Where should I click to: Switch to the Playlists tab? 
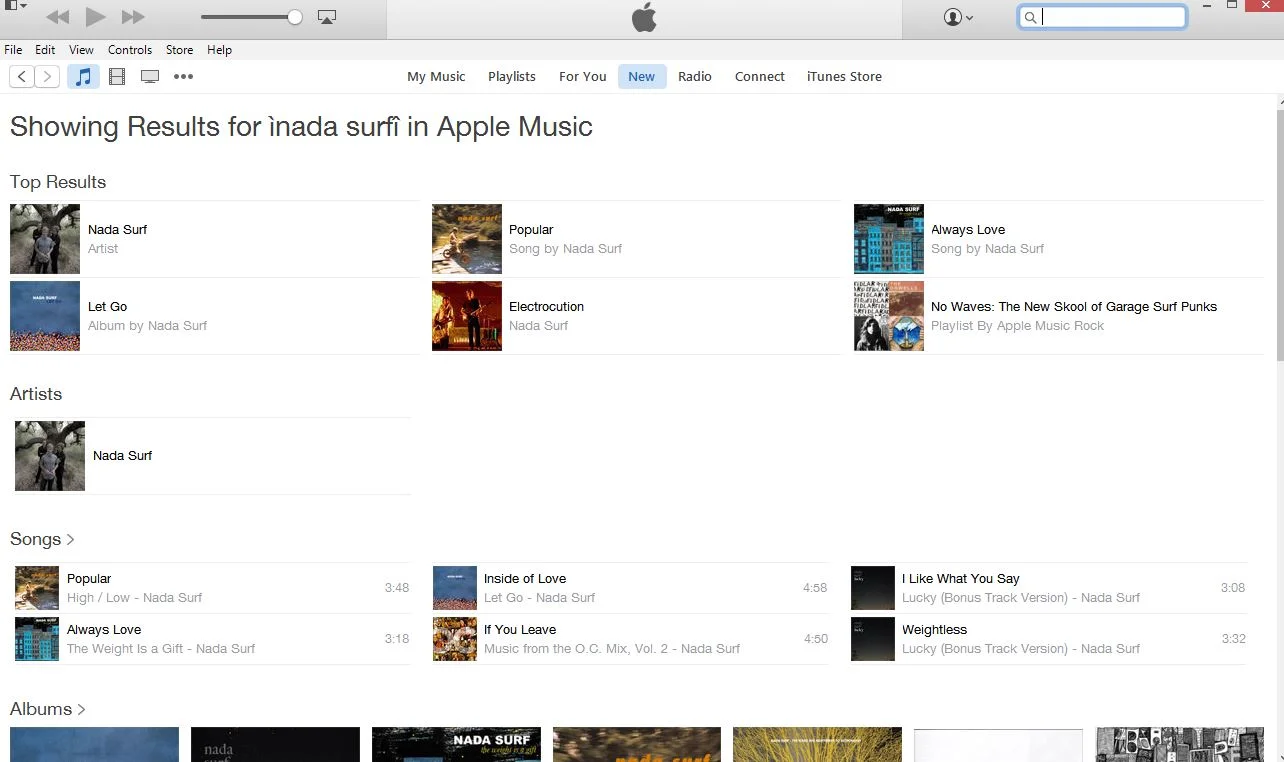(x=512, y=76)
